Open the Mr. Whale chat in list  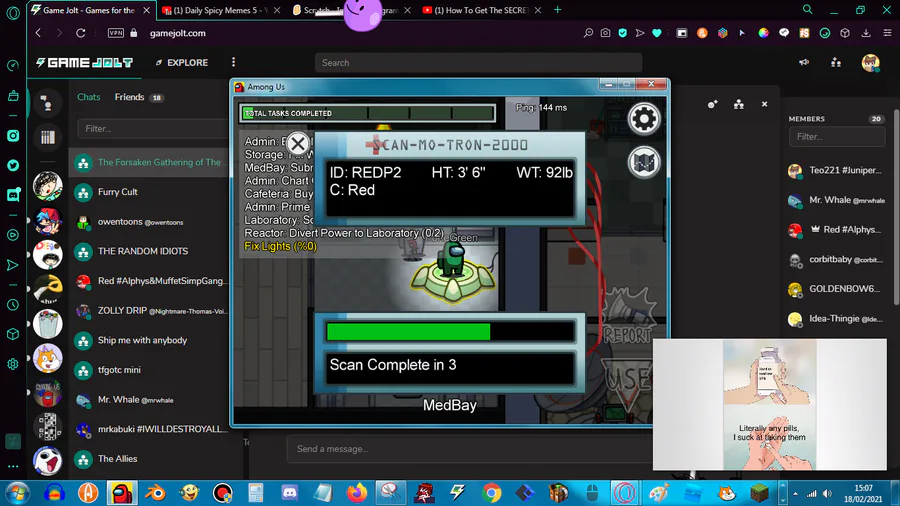(x=149, y=400)
